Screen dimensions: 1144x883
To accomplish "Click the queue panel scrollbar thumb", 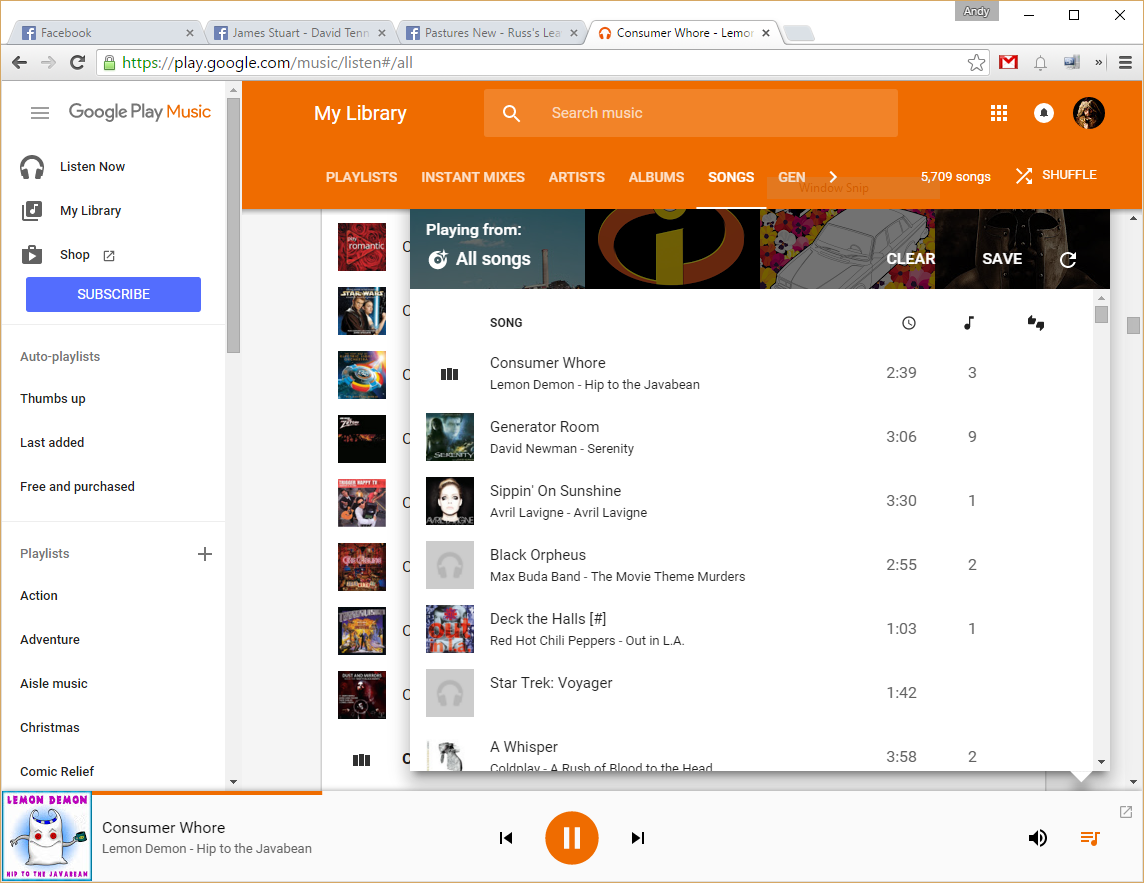I will pyautogui.click(x=1102, y=315).
